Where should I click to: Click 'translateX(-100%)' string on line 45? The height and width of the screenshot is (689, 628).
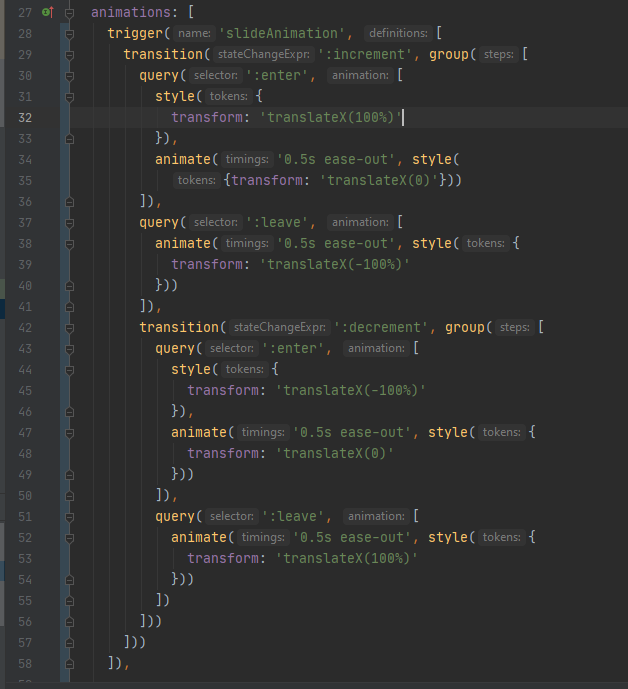tap(350, 390)
